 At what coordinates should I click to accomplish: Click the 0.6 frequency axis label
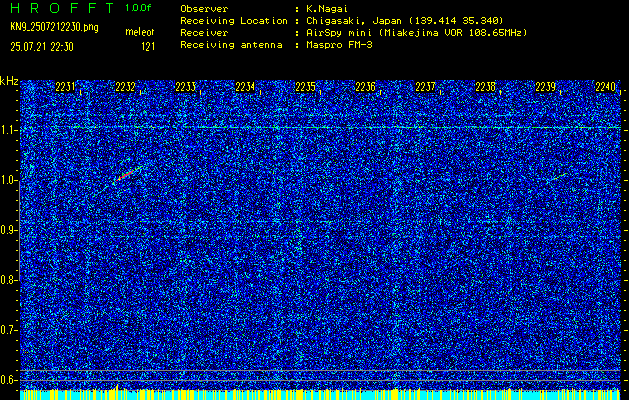pos(8,380)
